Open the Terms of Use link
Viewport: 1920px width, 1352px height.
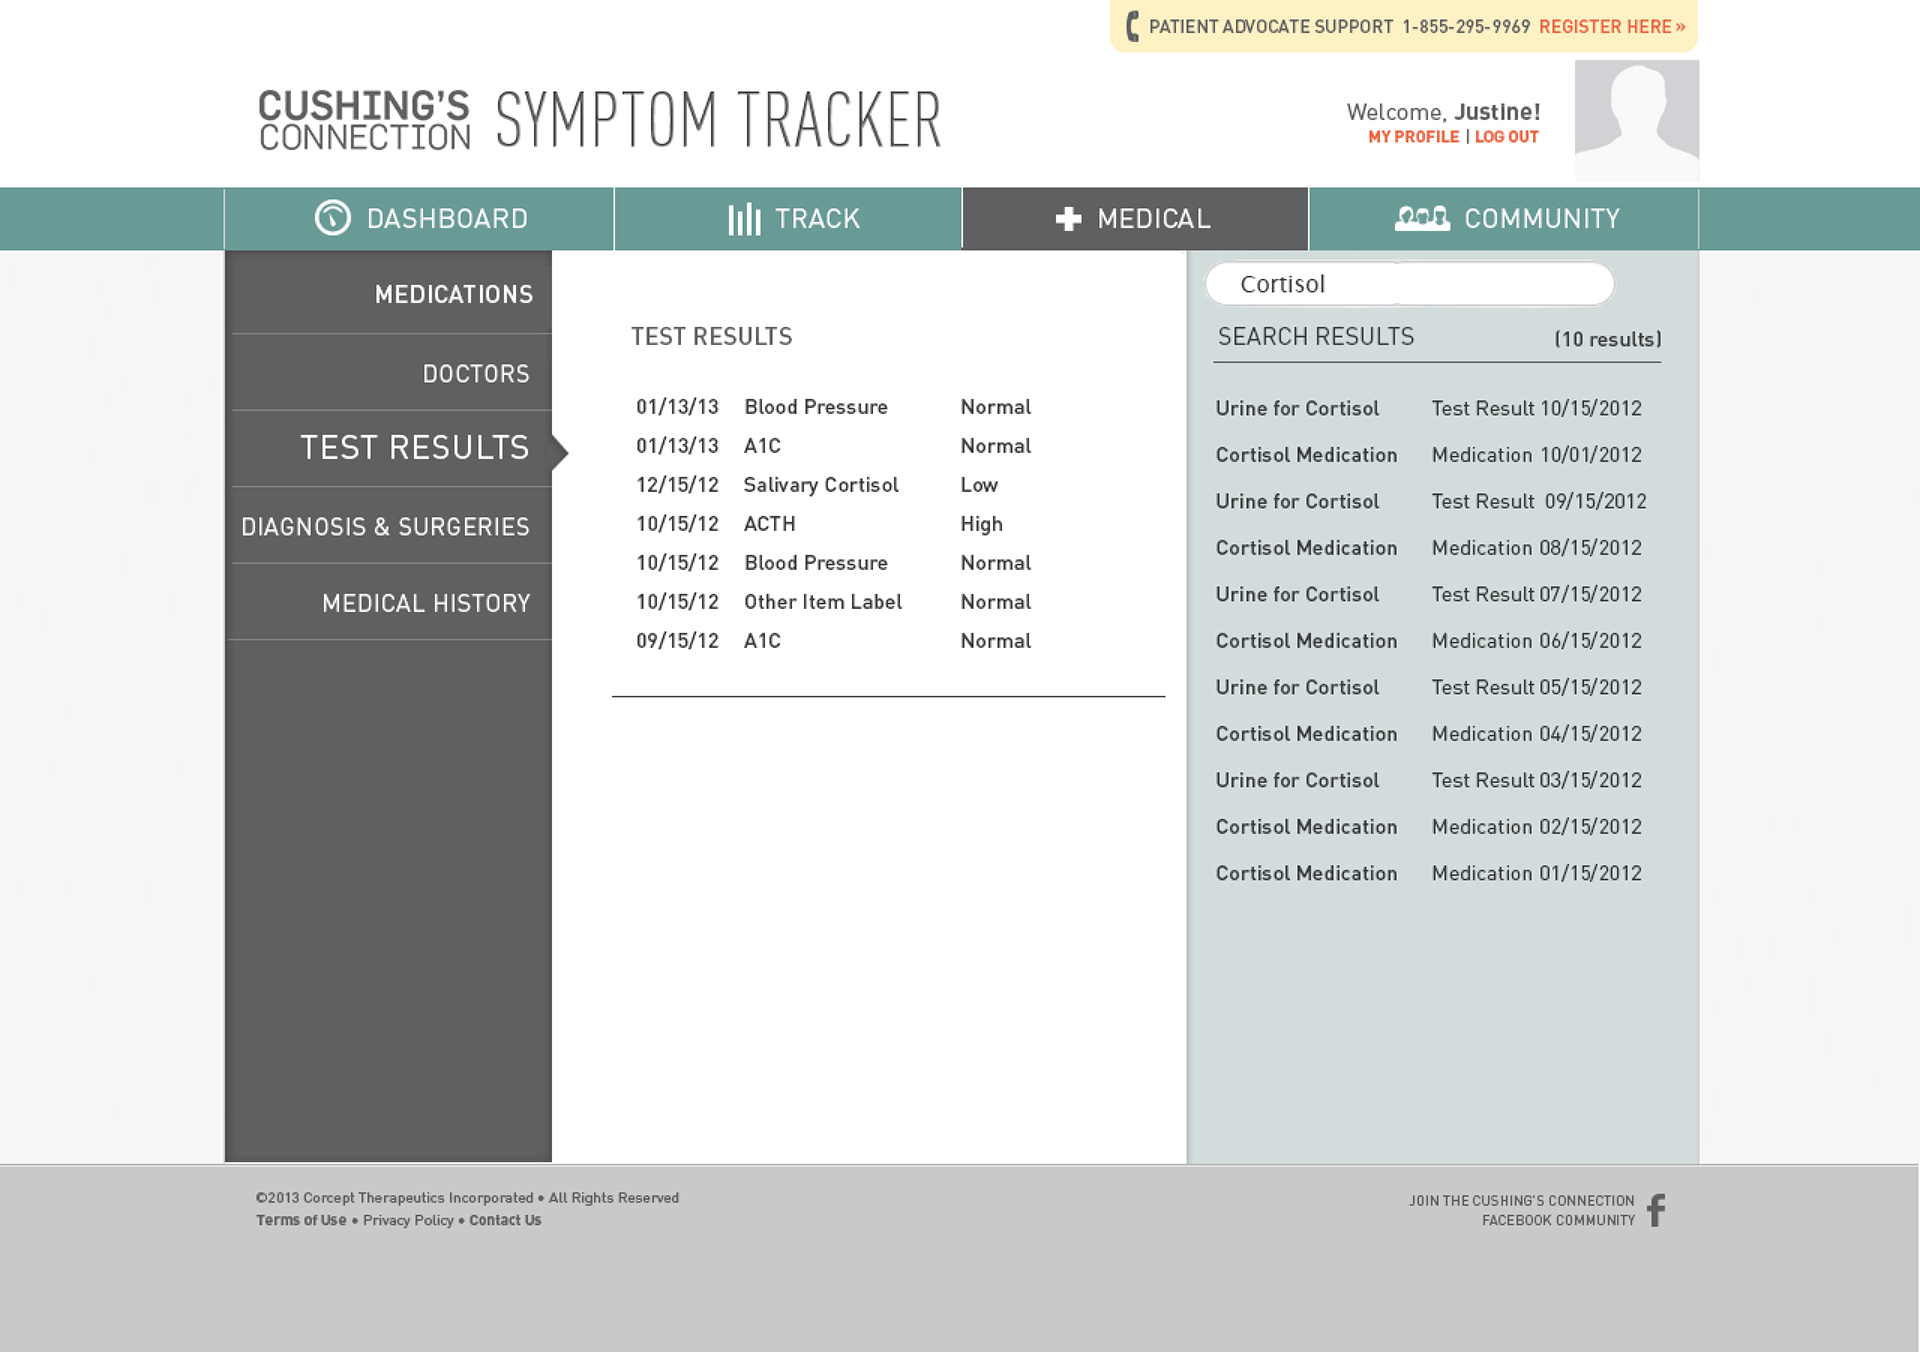tap(301, 1220)
